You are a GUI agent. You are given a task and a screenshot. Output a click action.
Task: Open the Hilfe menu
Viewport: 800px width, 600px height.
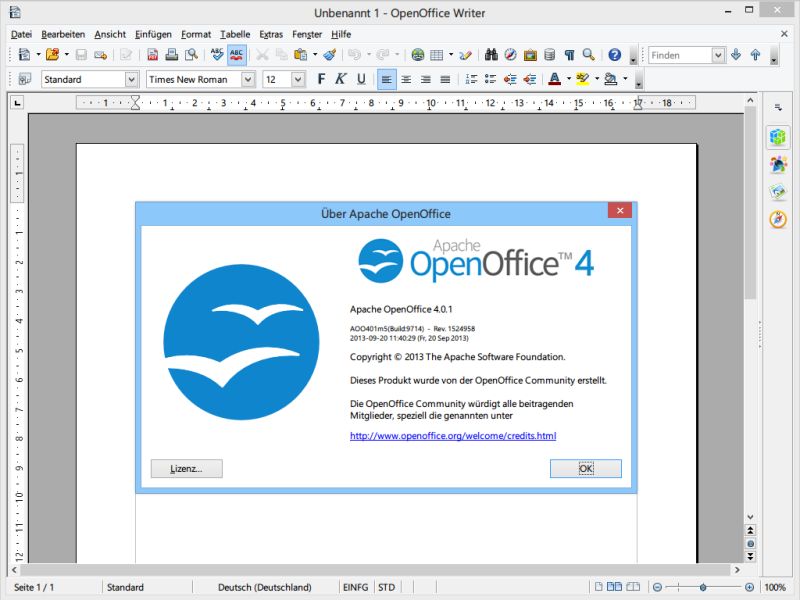[x=341, y=34]
